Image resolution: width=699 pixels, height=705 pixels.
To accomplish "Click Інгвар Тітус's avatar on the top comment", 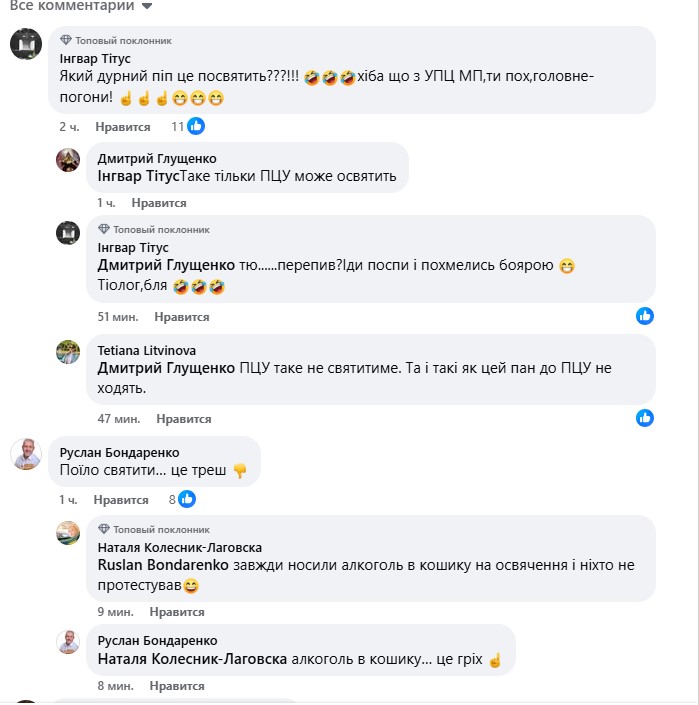I will pos(25,45).
